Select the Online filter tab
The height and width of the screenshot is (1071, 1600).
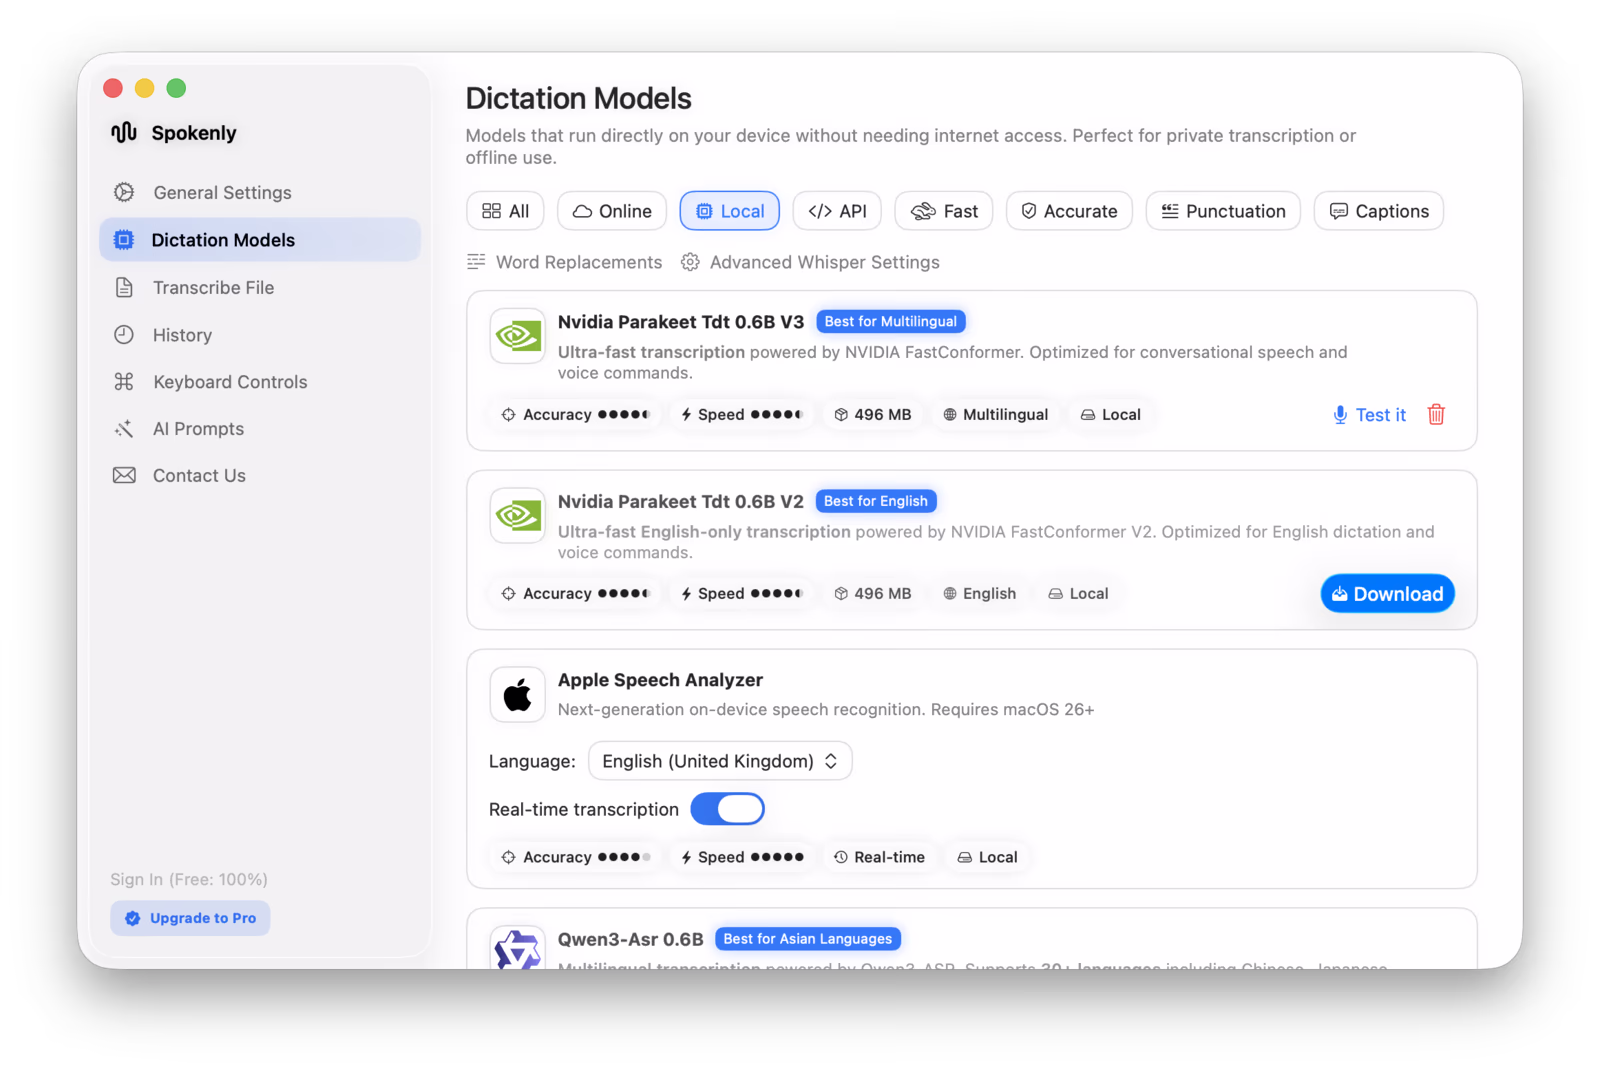(x=612, y=211)
